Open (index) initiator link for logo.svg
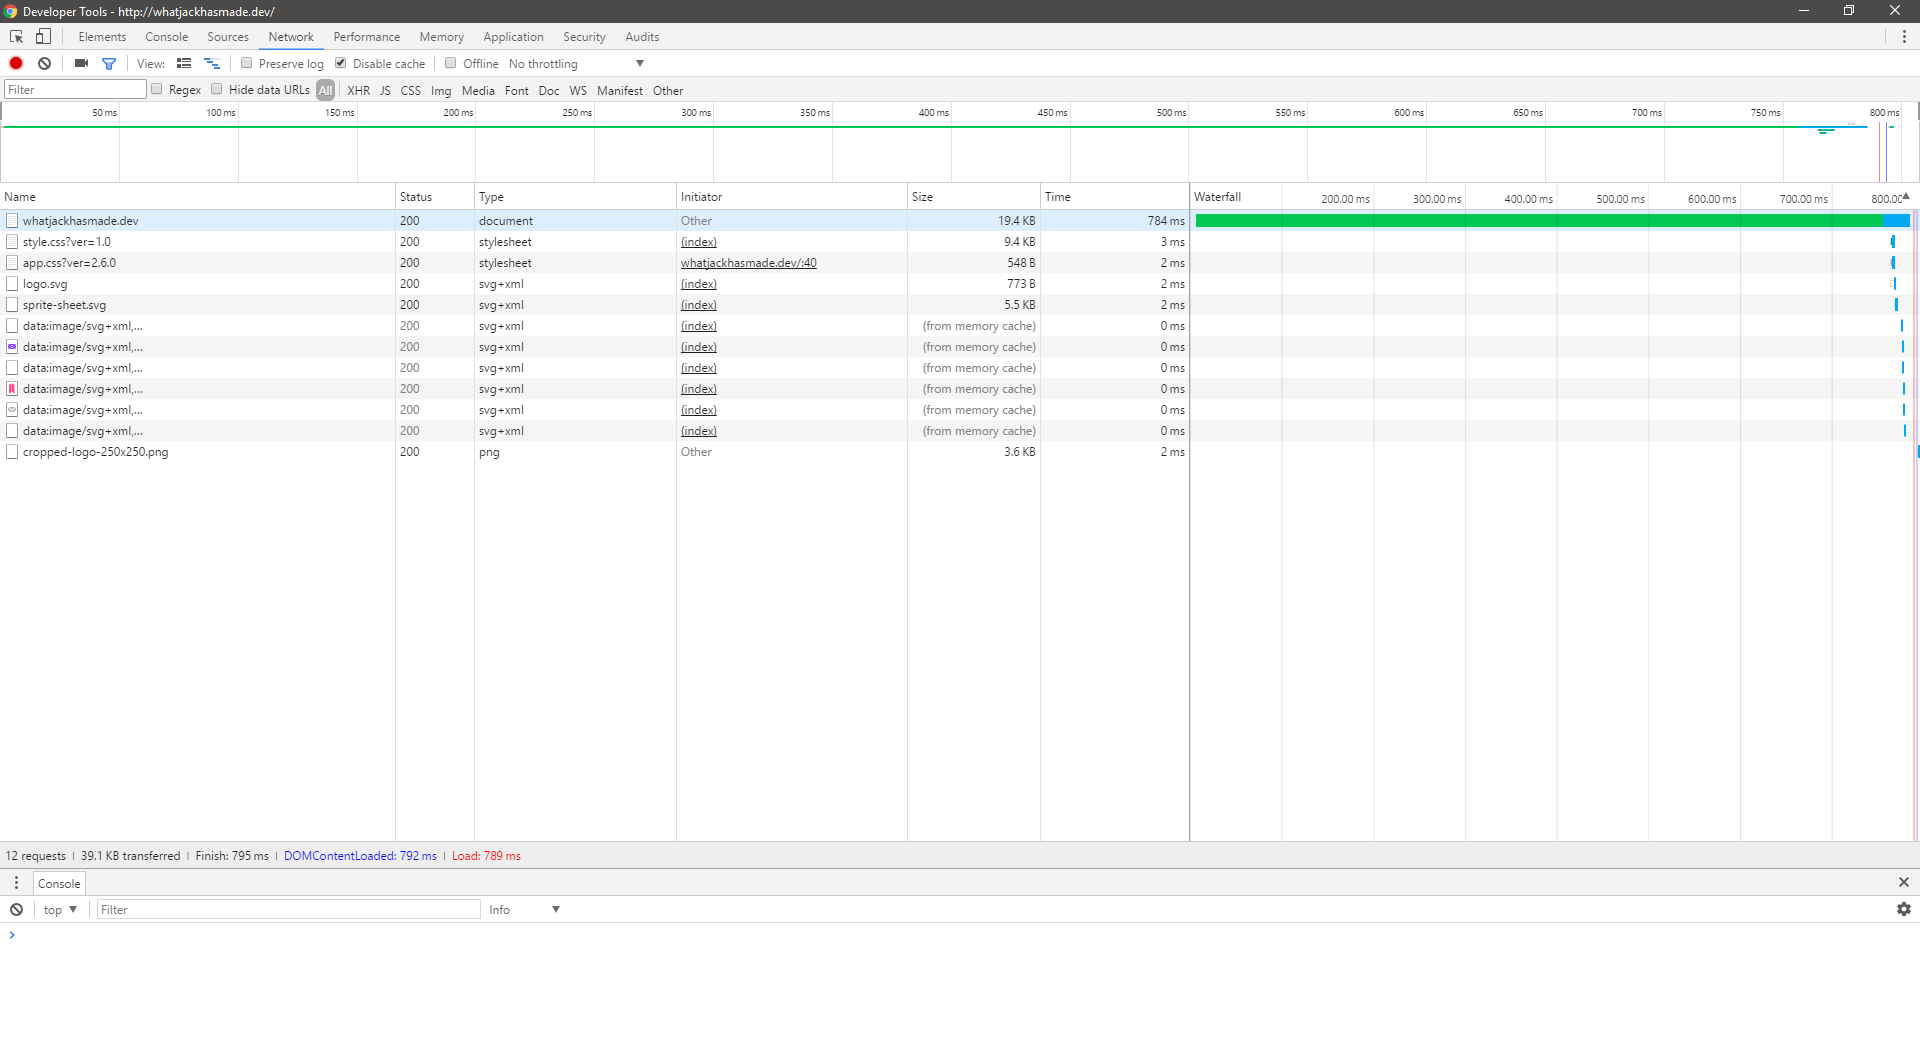1920x1050 pixels. 699,284
